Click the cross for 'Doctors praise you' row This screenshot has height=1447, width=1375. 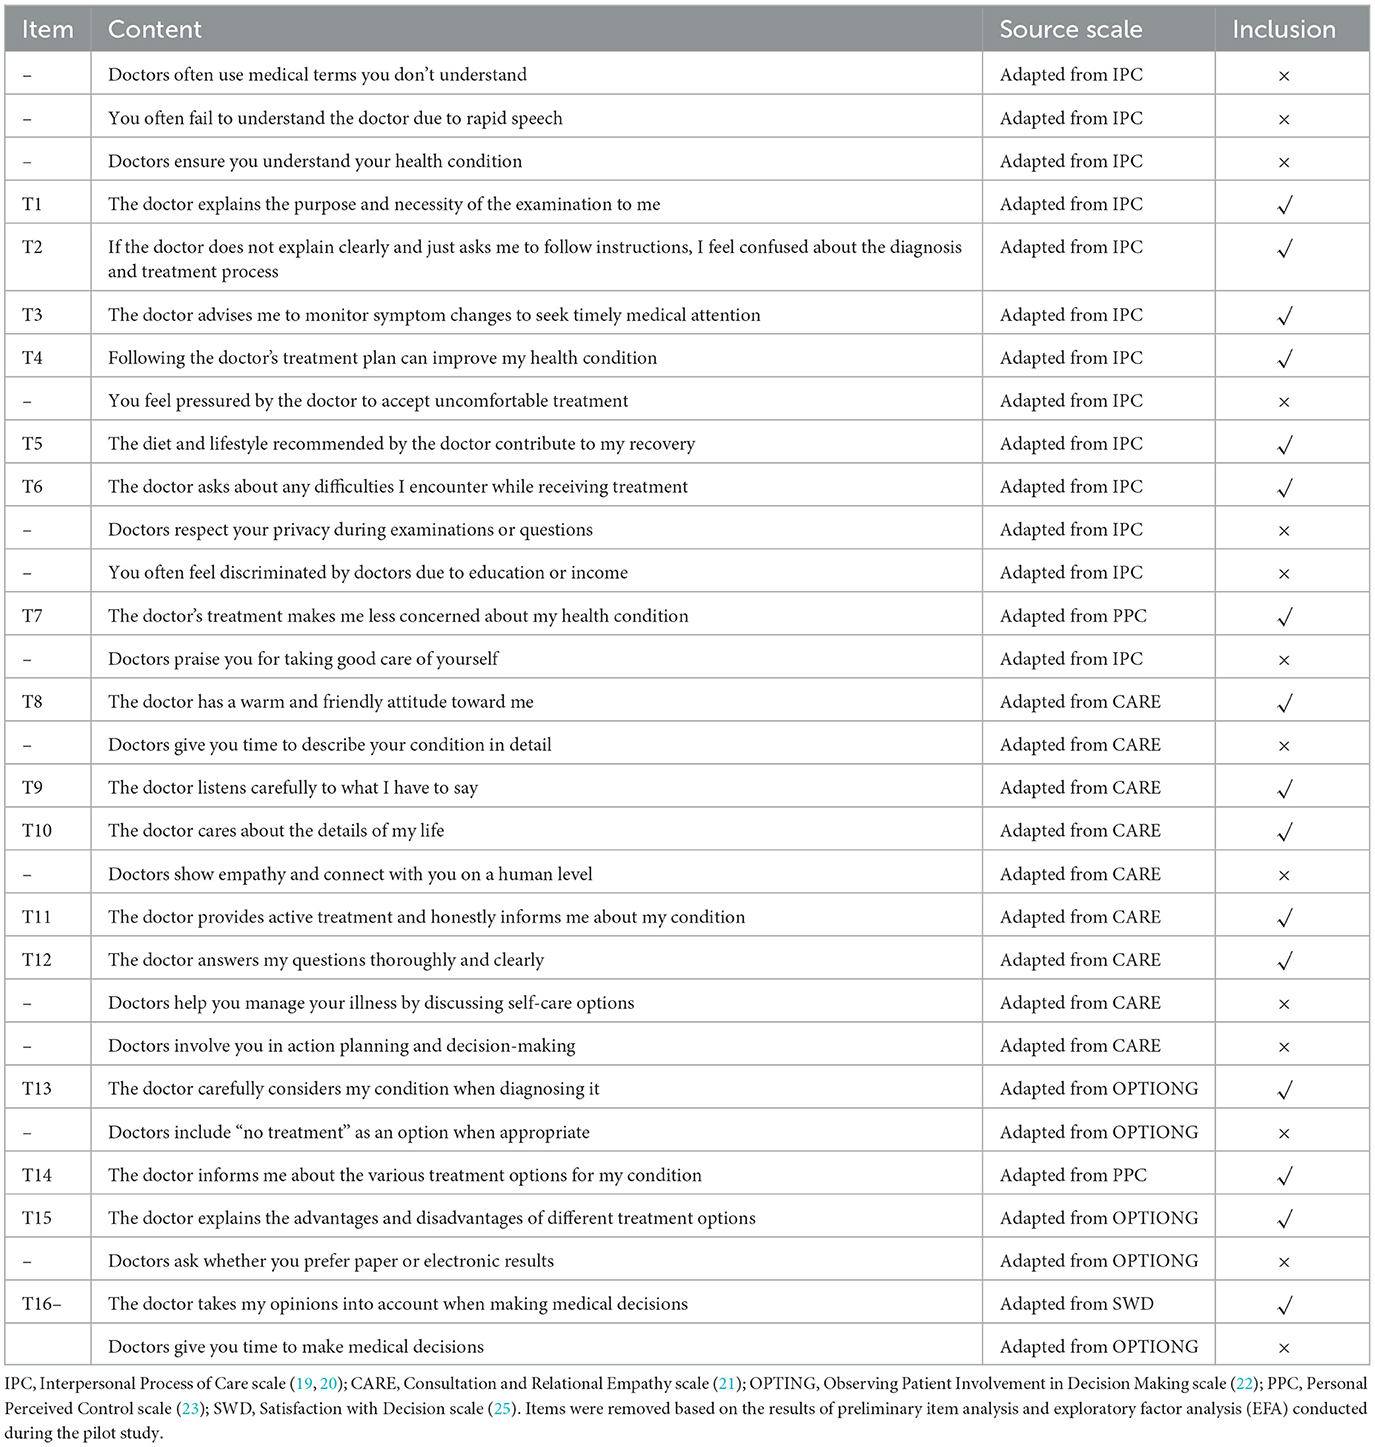point(1284,660)
